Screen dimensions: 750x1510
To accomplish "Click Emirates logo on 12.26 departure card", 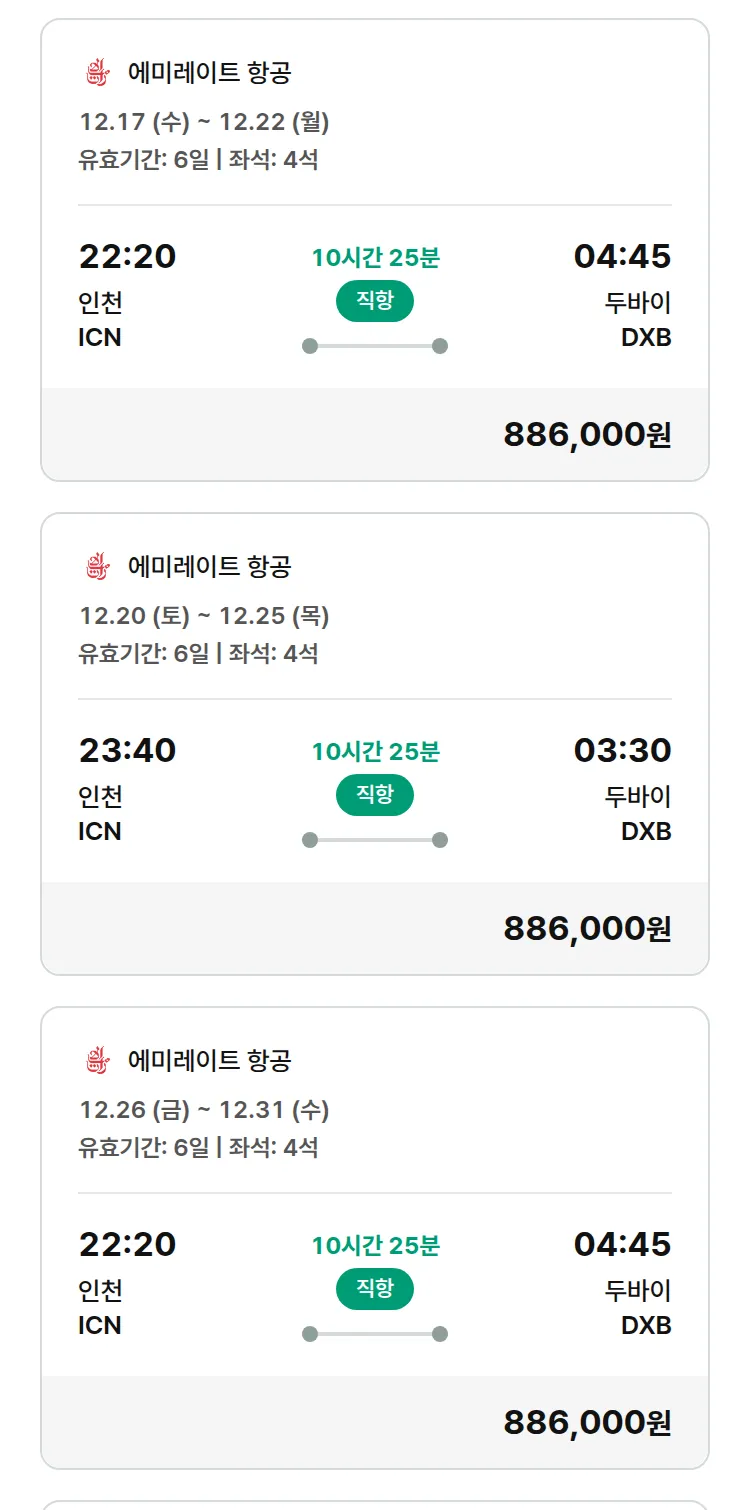I will [x=96, y=1061].
